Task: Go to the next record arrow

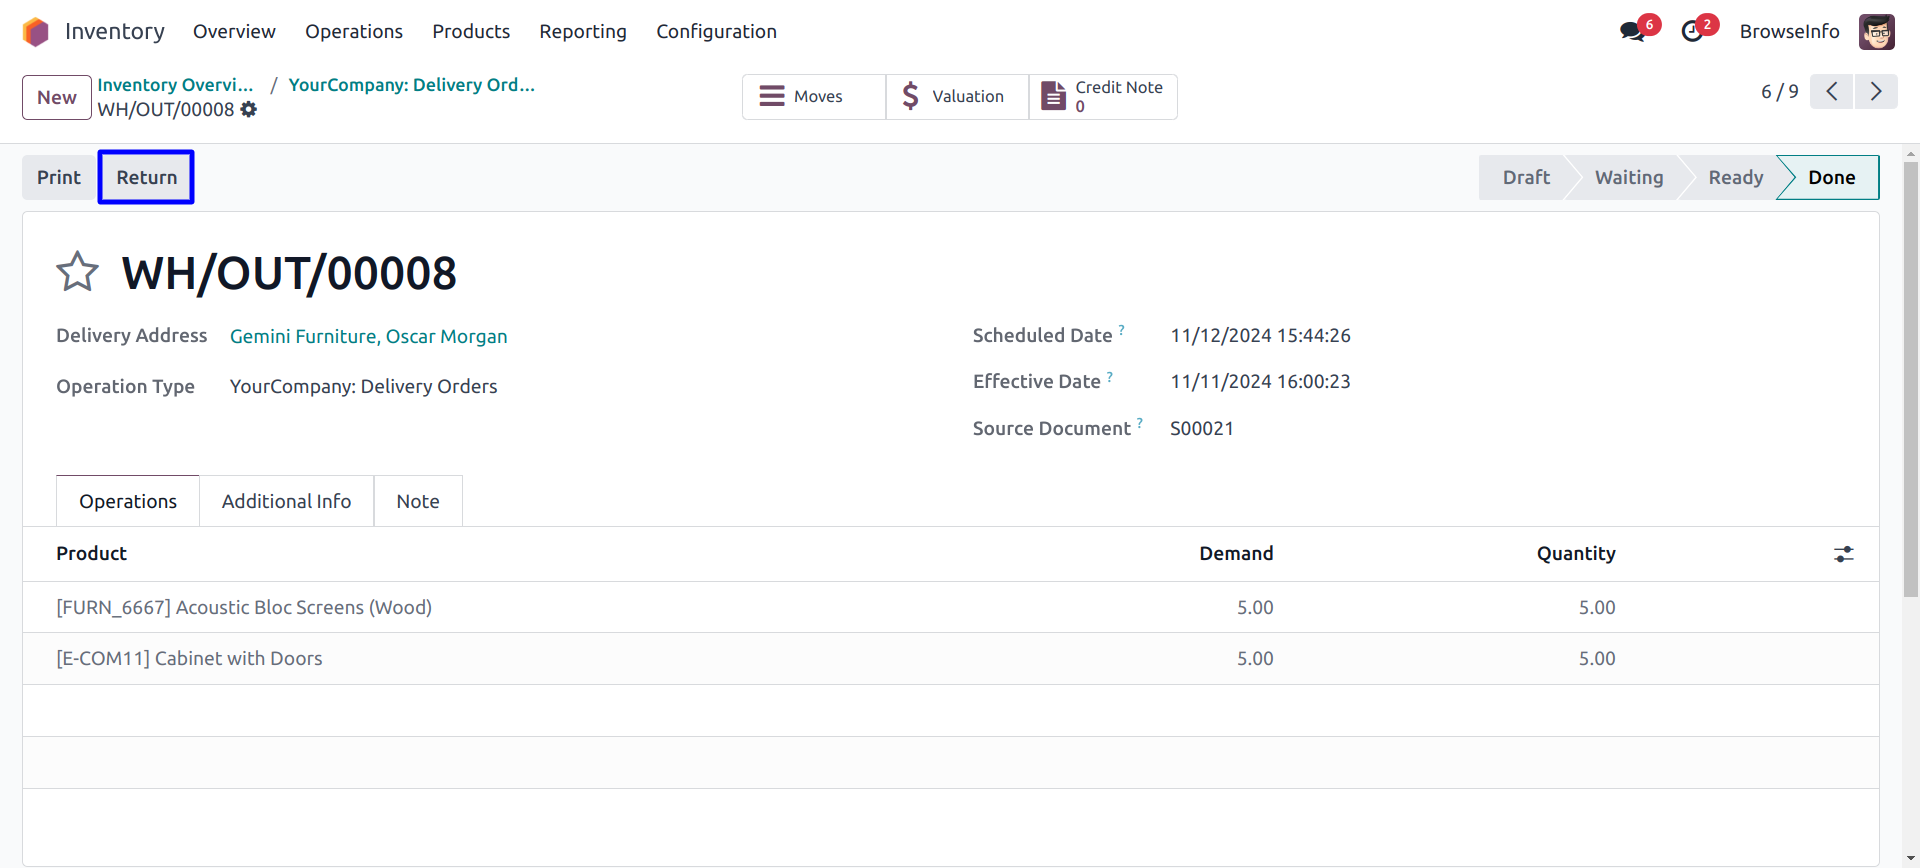Action: click(x=1876, y=92)
